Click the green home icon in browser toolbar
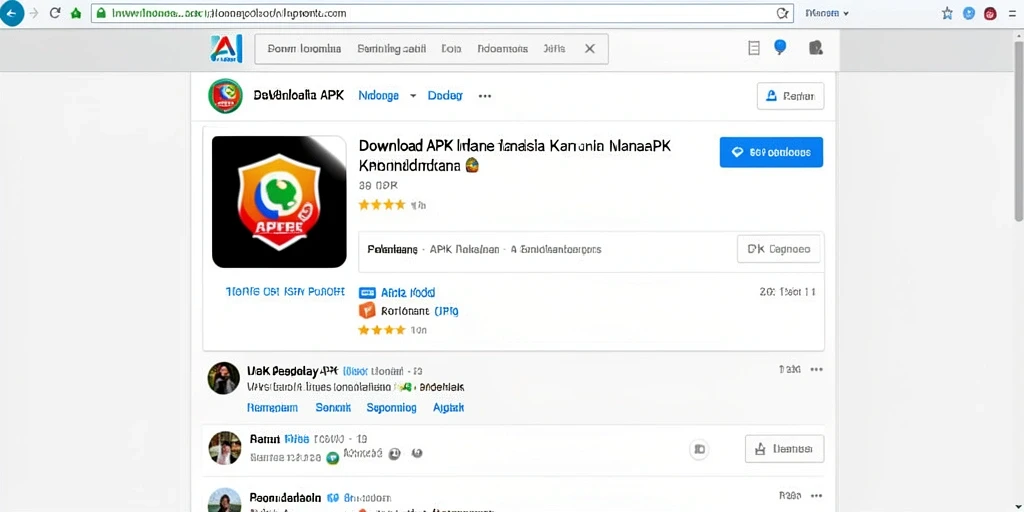This screenshot has height=512, width=1024. click(76, 13)
